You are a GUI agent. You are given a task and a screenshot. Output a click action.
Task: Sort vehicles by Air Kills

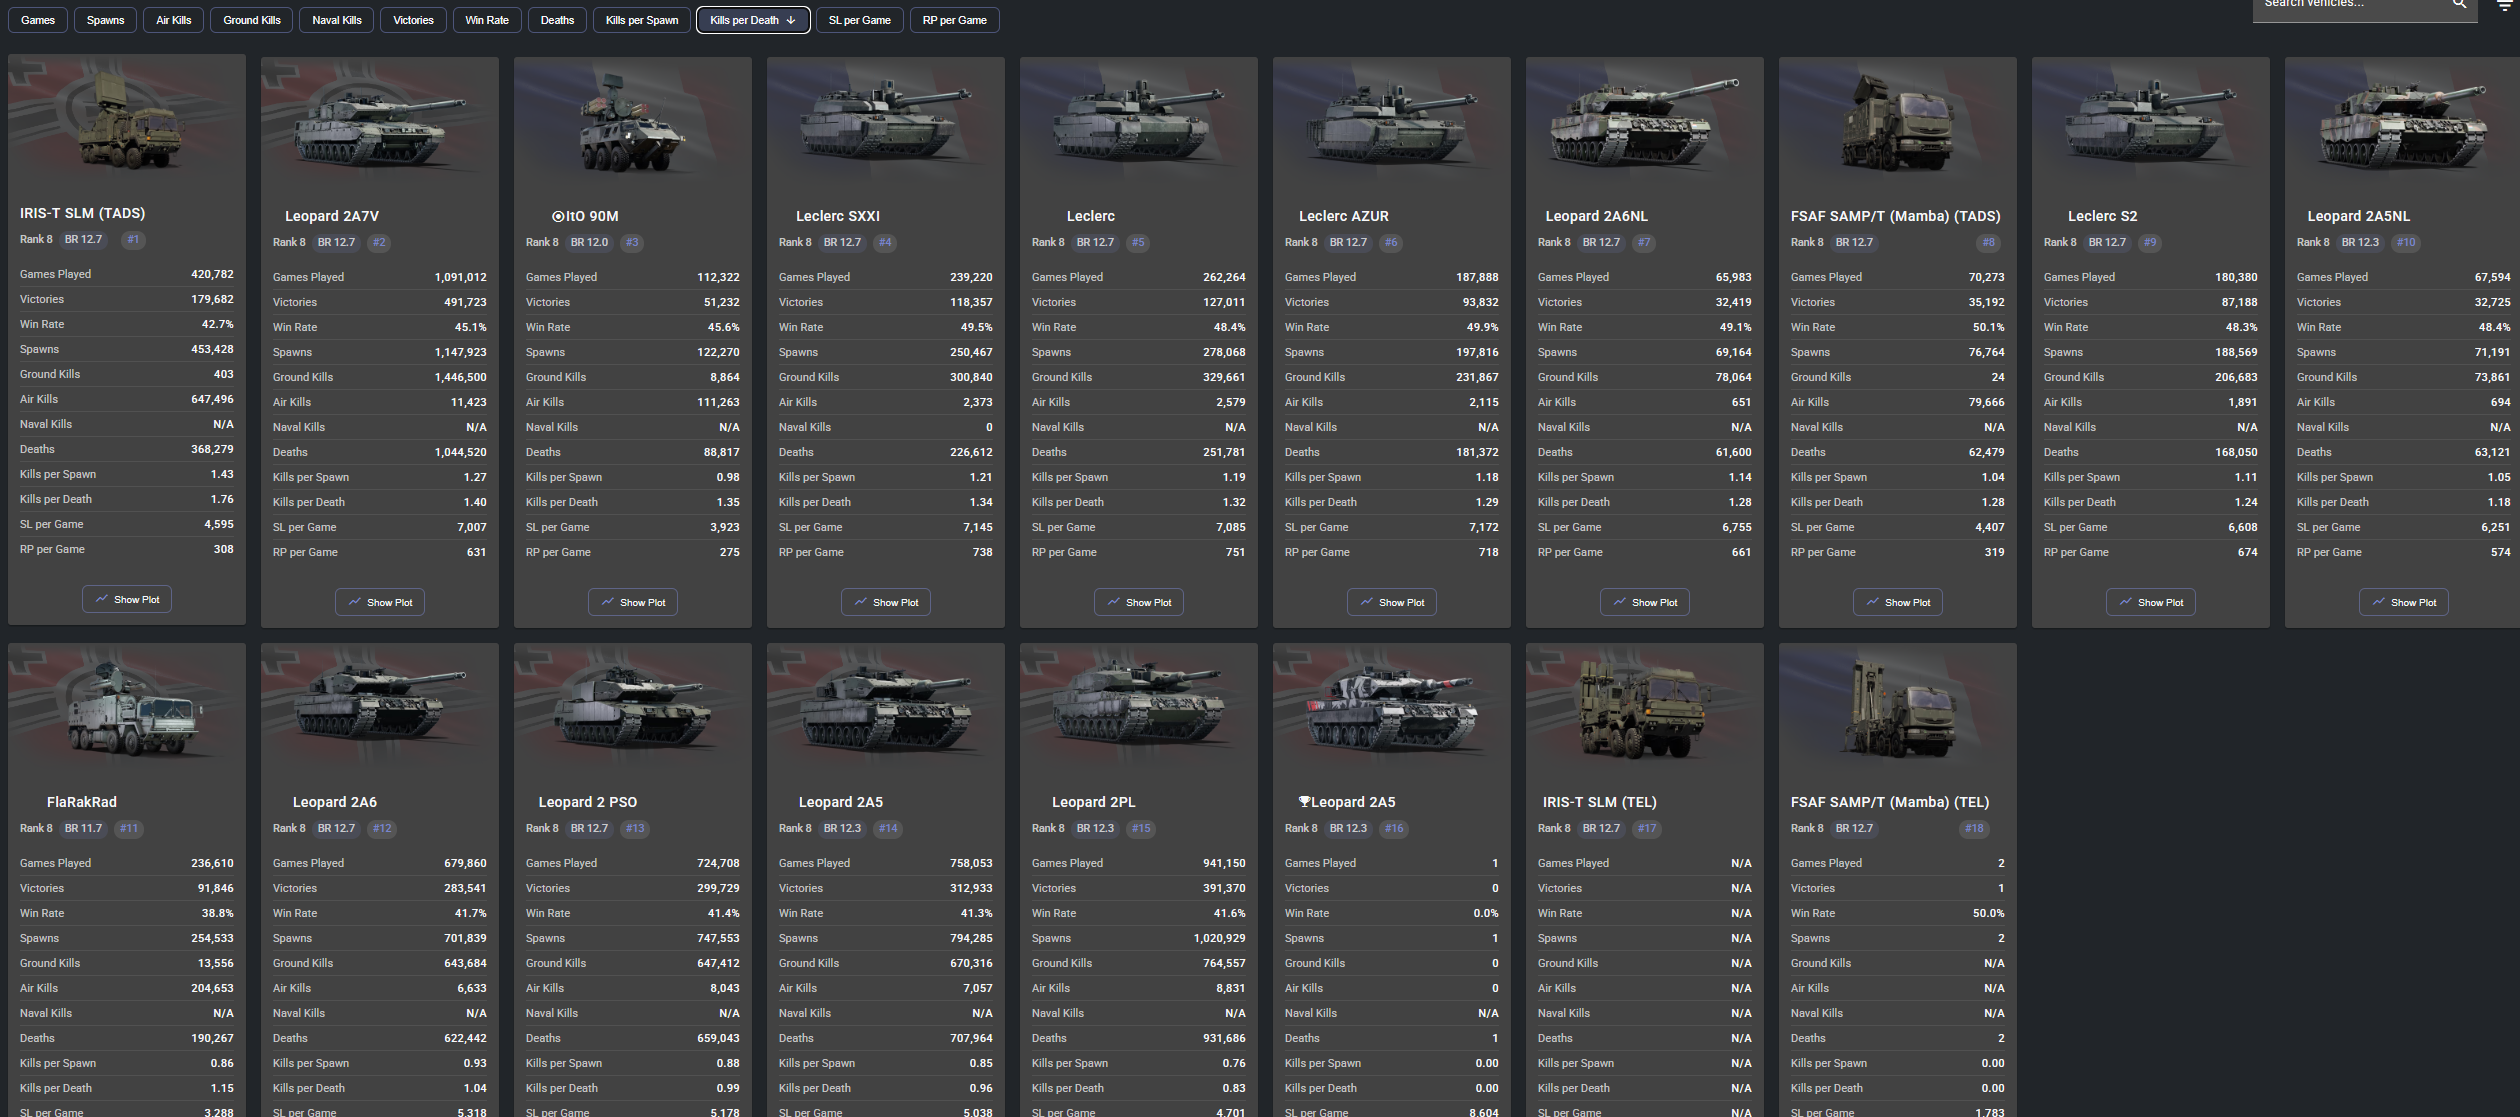tap(173, 20)
